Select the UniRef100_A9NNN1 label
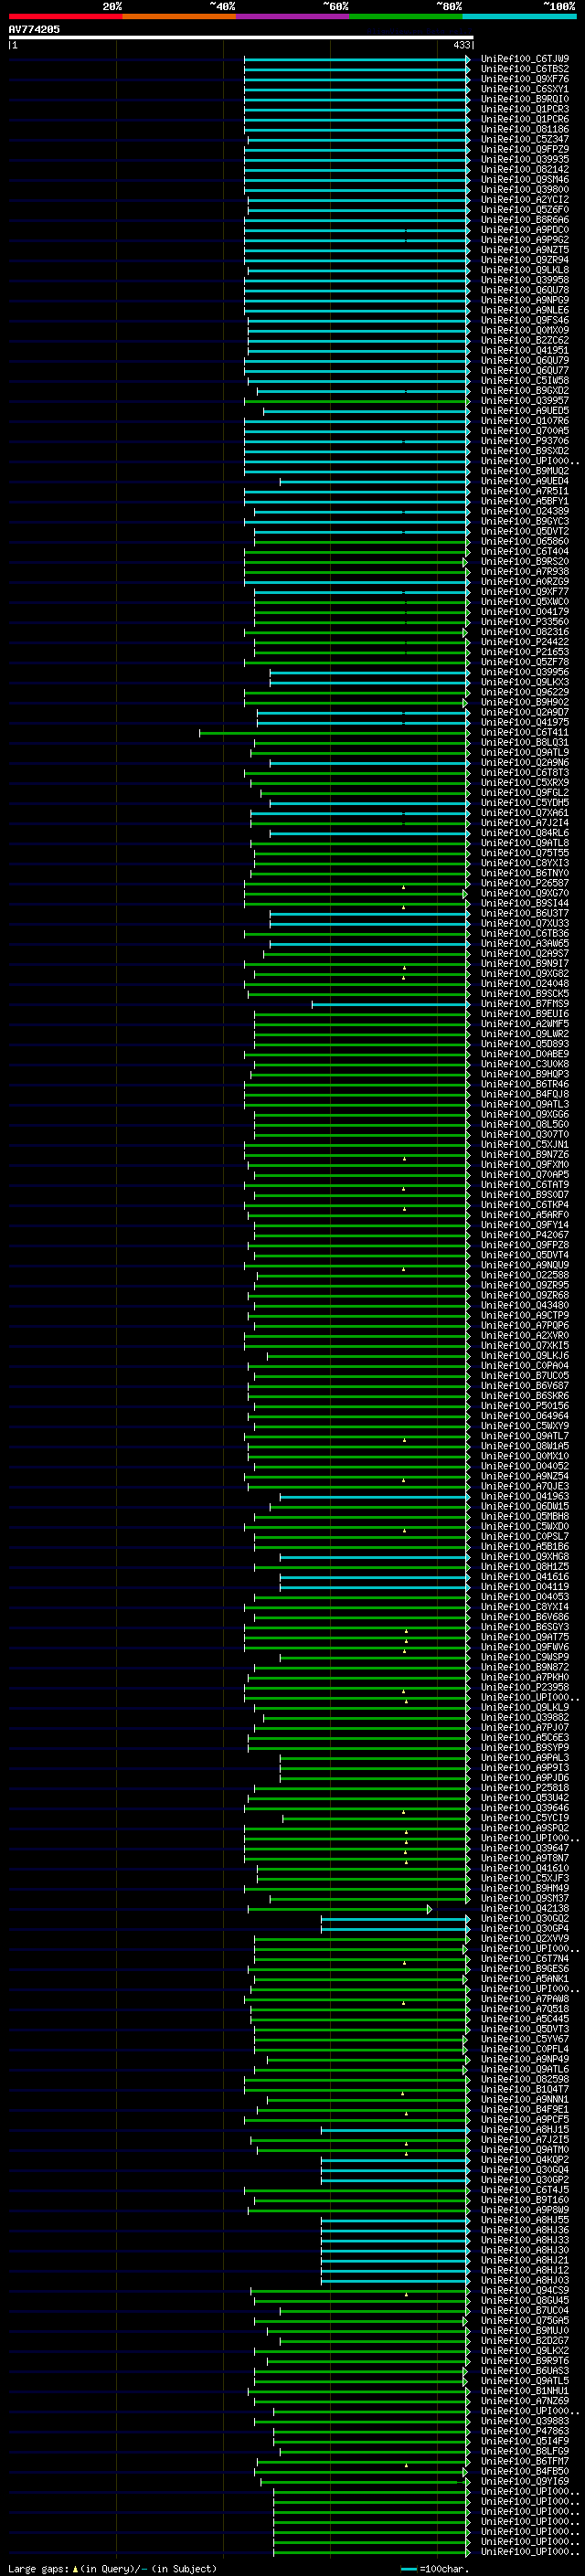Viewport: 585px width, 2576px height. [525, 2099]
